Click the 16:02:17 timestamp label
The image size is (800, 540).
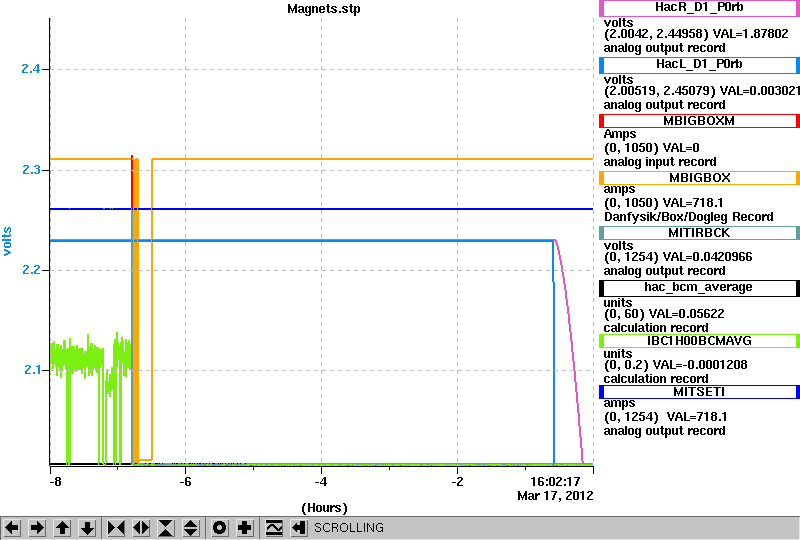click(555, 482)
